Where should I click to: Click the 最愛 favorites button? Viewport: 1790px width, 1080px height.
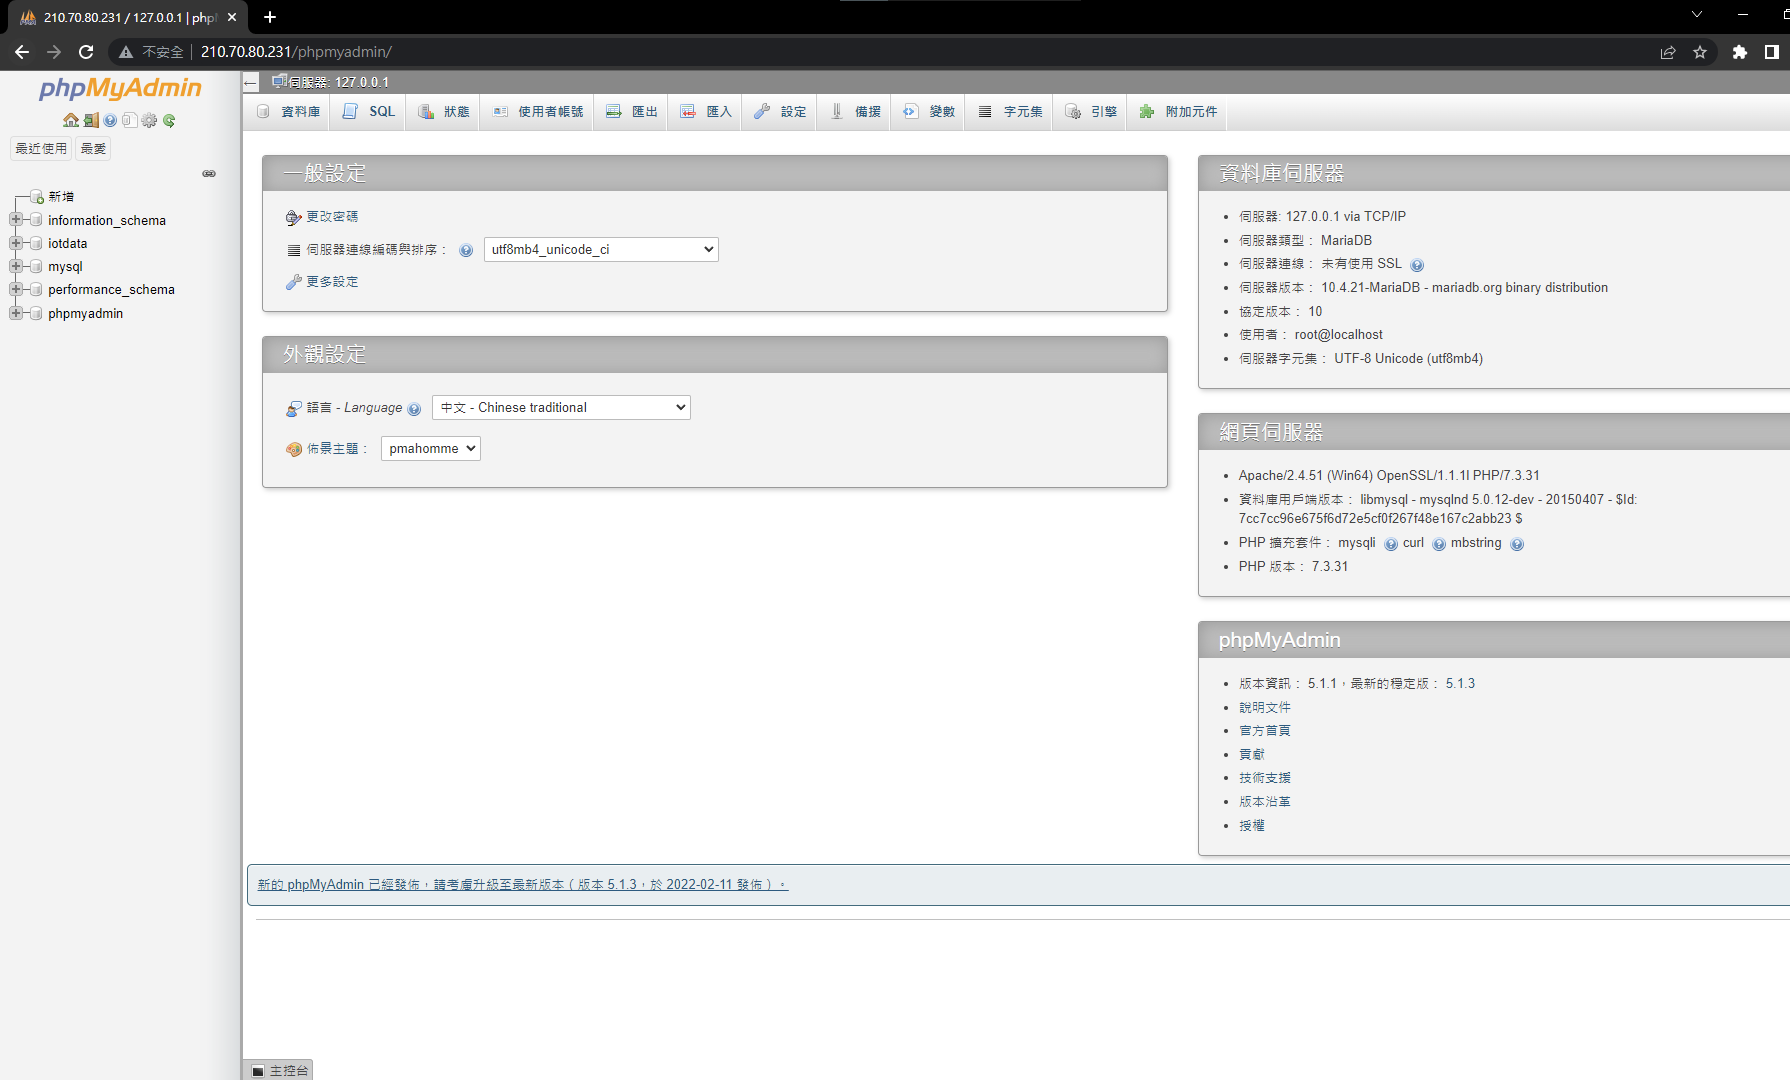point(93,148)
